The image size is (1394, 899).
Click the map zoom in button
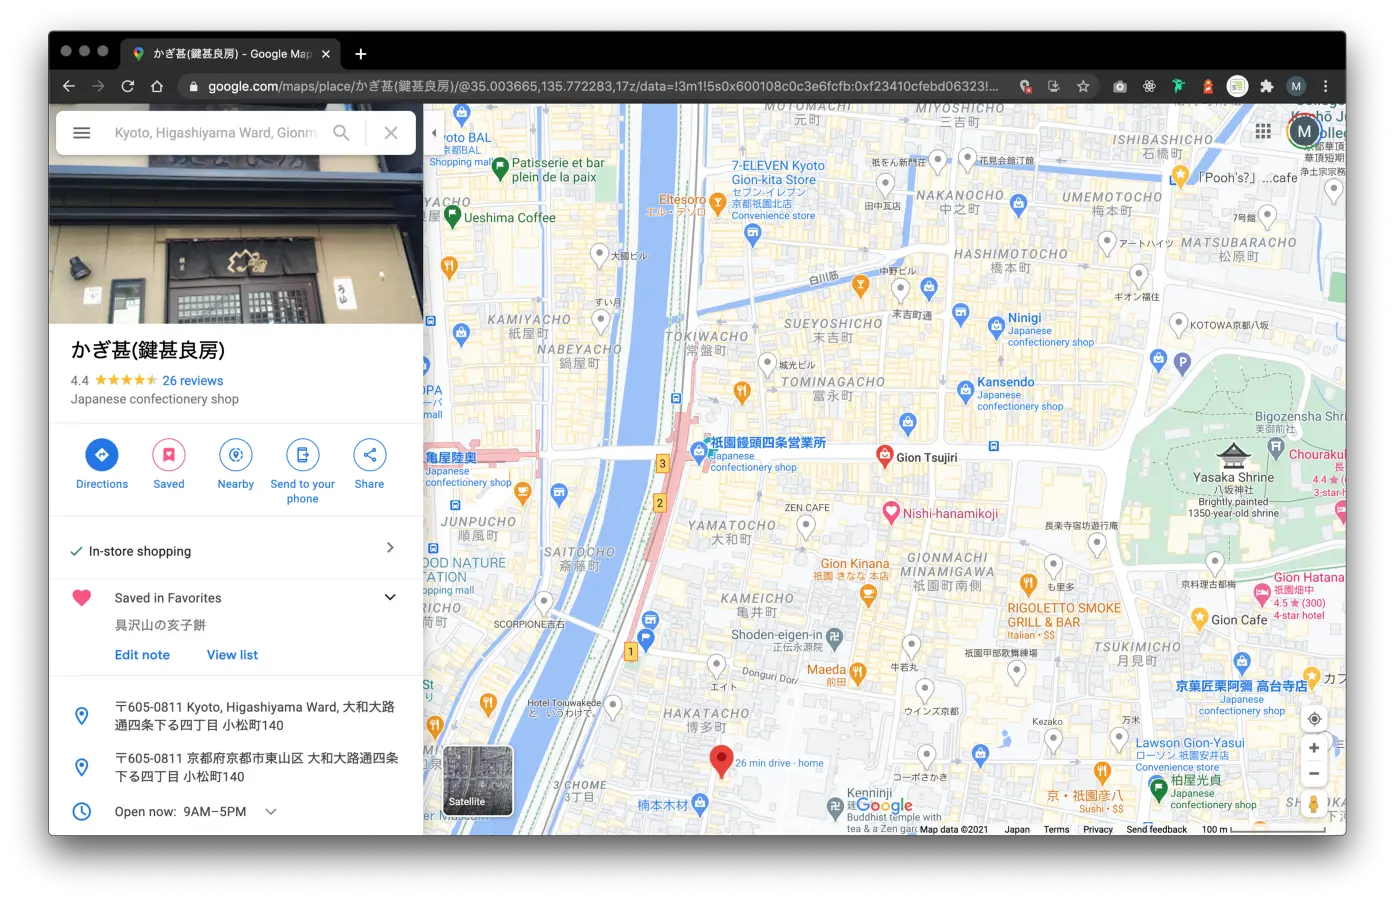click(x=1314, y=748)
